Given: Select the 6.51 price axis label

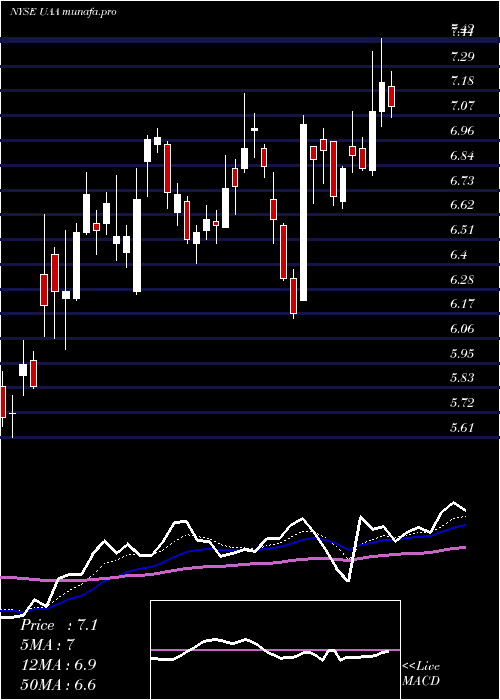Looking at the screenshot, I should pos(462,230).
